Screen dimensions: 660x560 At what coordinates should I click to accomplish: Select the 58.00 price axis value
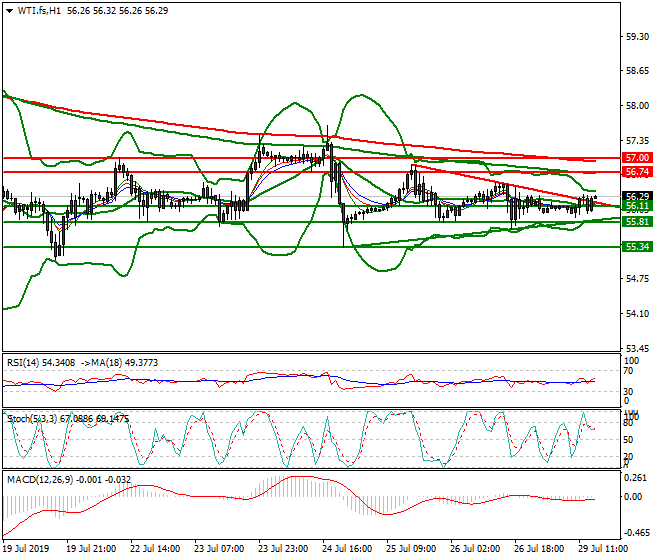click(x=637, y=106)
